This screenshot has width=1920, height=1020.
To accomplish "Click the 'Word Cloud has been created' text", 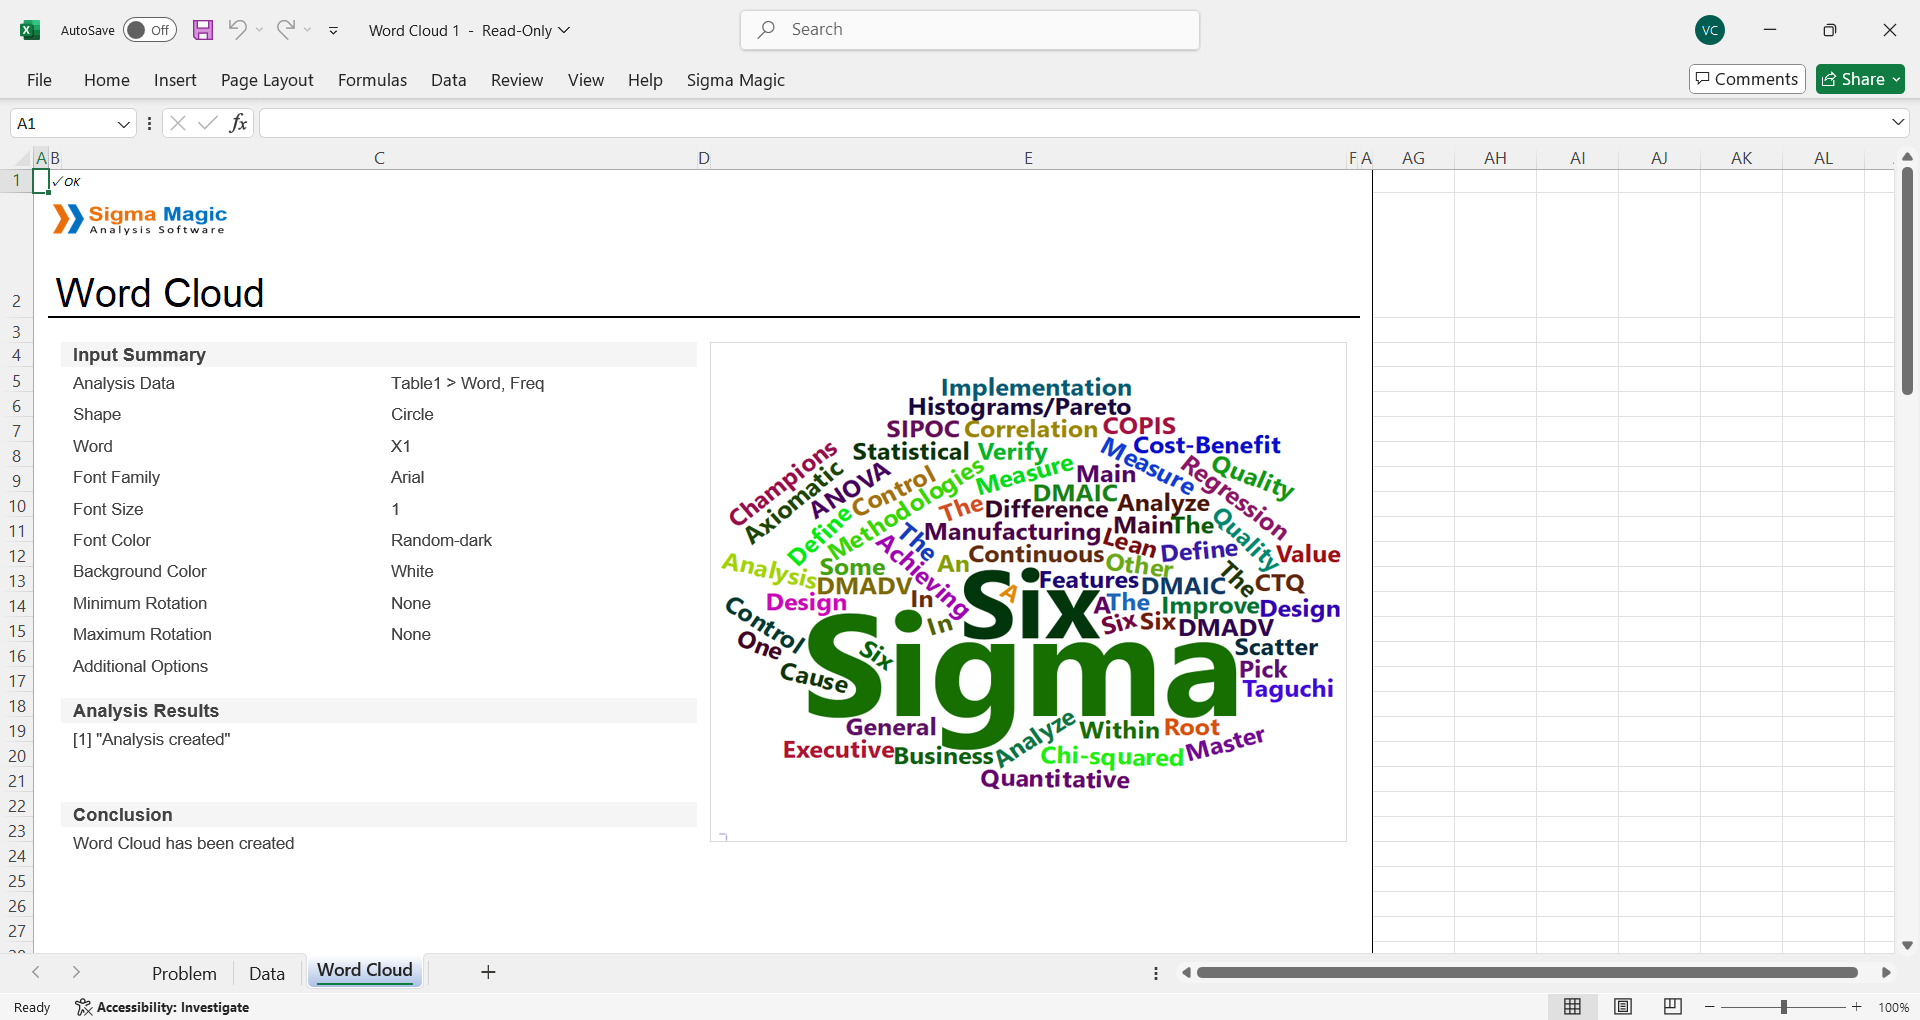I will [x=183, y=843].
